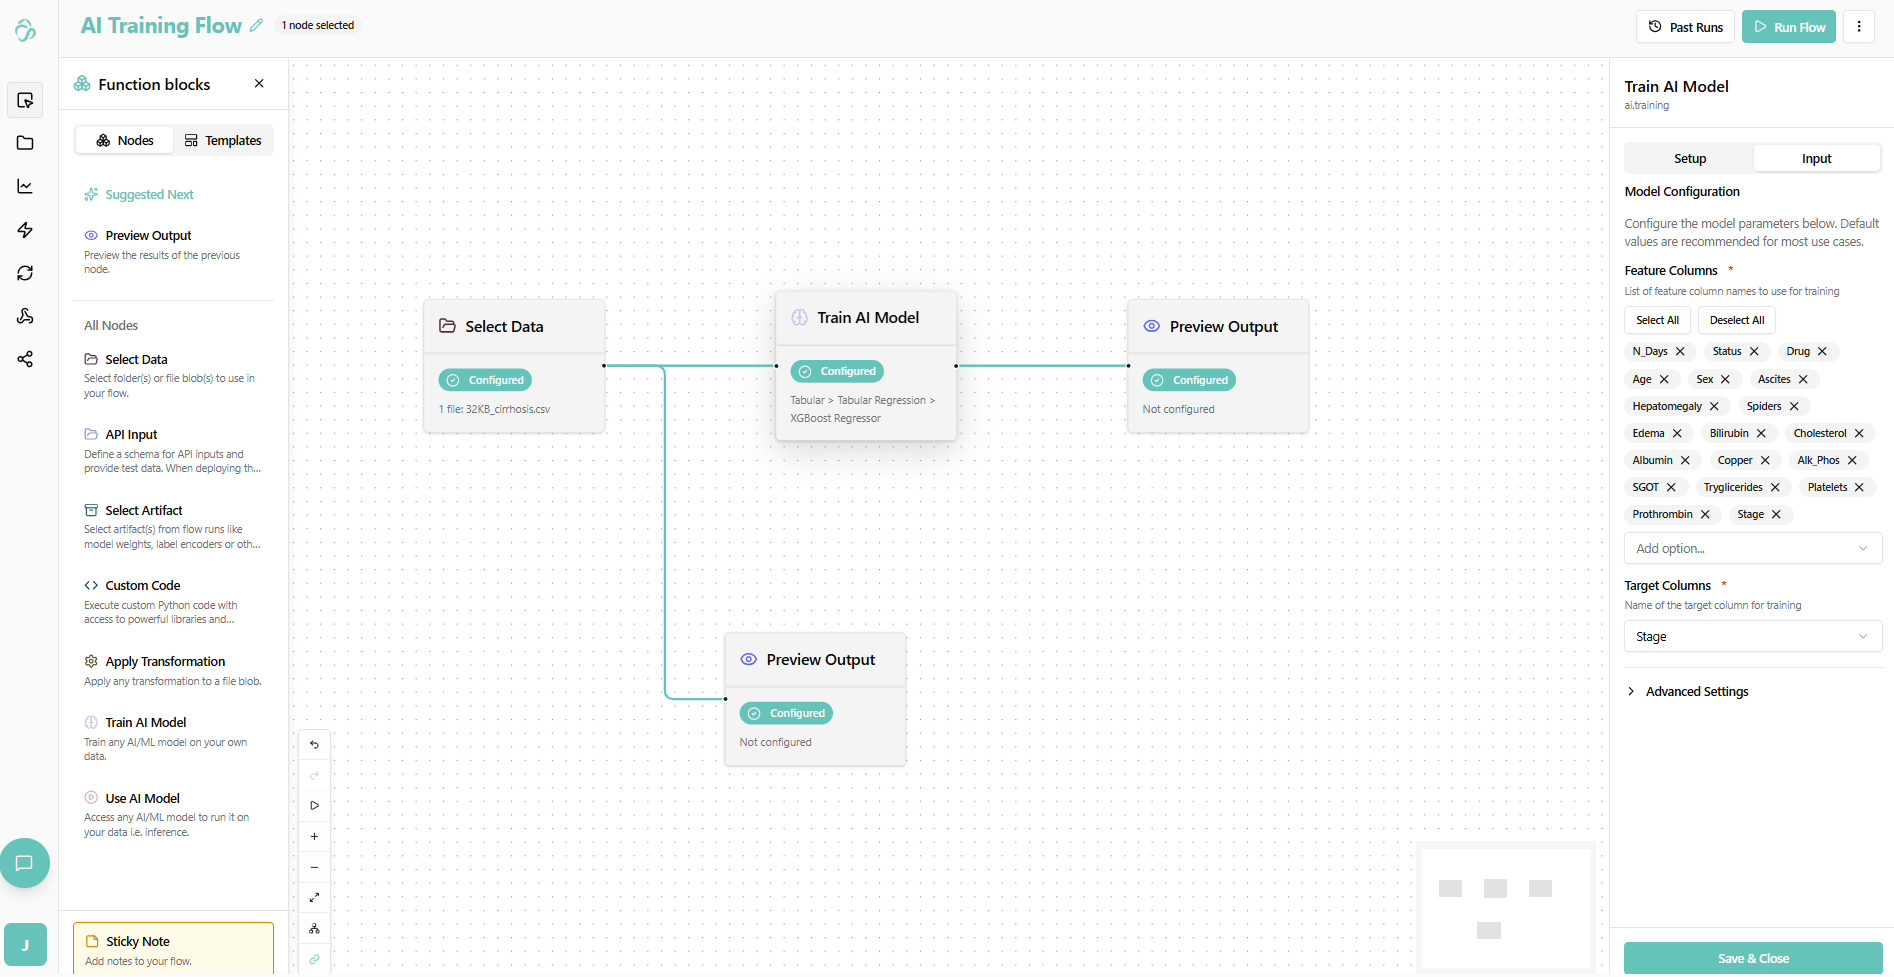Remove the N_Days feature column tag

point(1680,352)
